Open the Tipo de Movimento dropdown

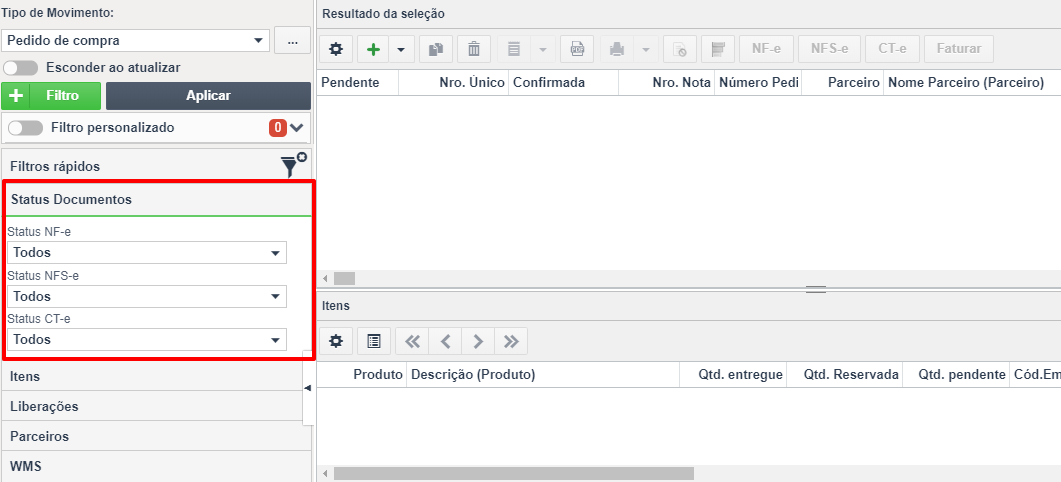point(135,41)
